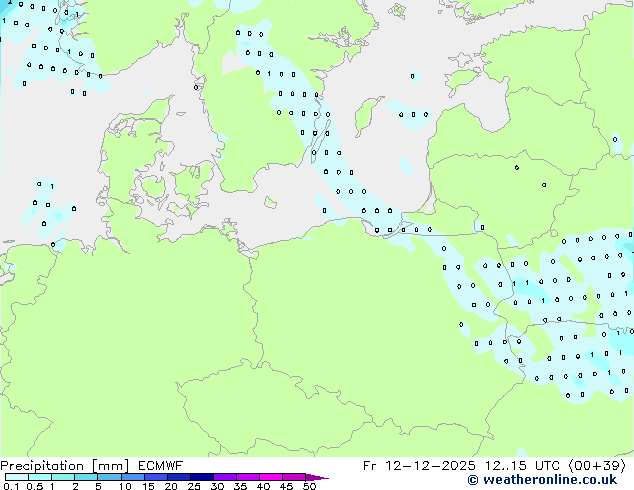The width and height of the screenshot is (634, 490).
Task: Click the '25' legend scale label
Action: (x=194, y=486)
